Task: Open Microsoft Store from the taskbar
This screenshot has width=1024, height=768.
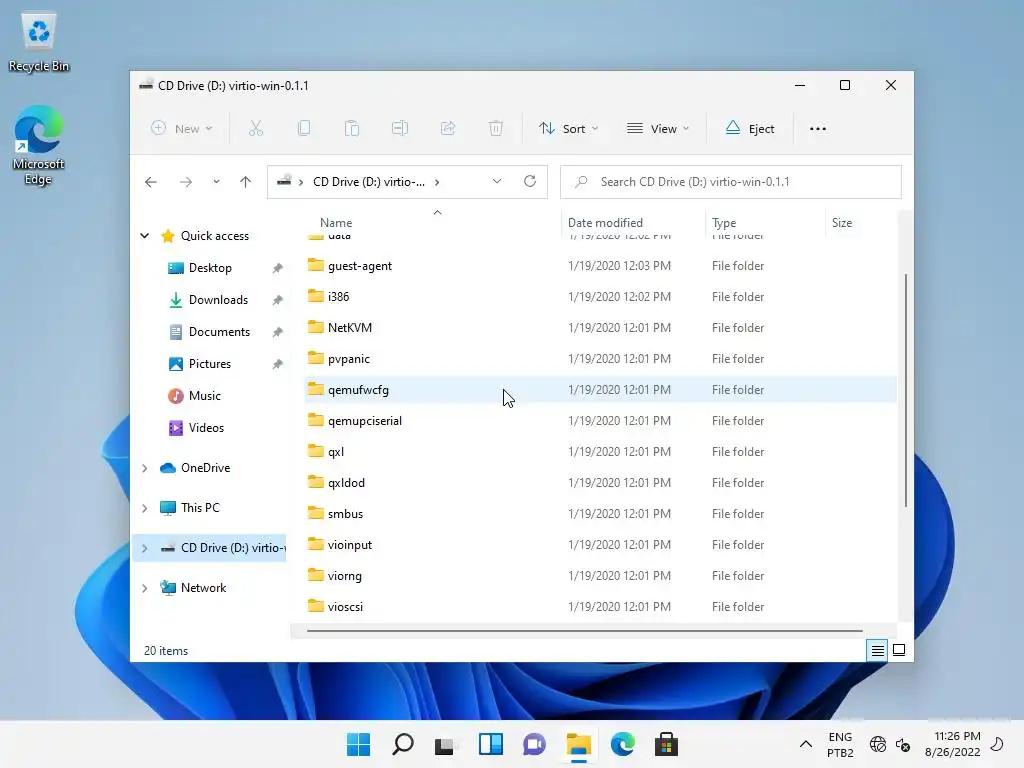Action: pyautogui.click(x=666, y=744)
